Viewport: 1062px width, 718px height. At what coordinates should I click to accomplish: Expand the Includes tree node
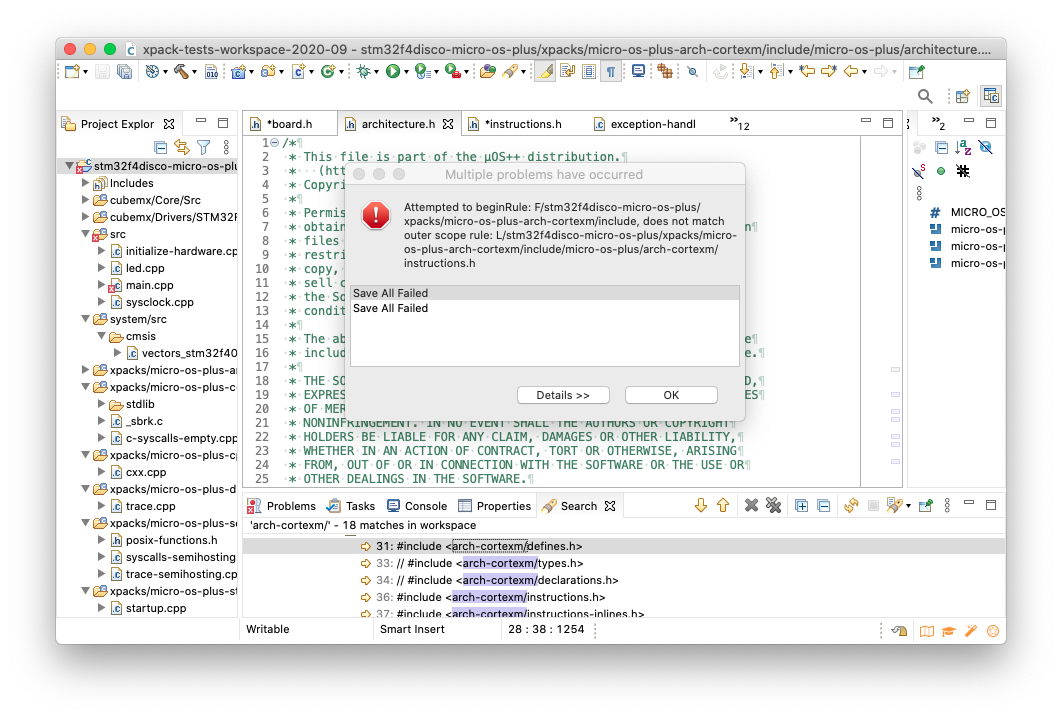pos(86,183)
